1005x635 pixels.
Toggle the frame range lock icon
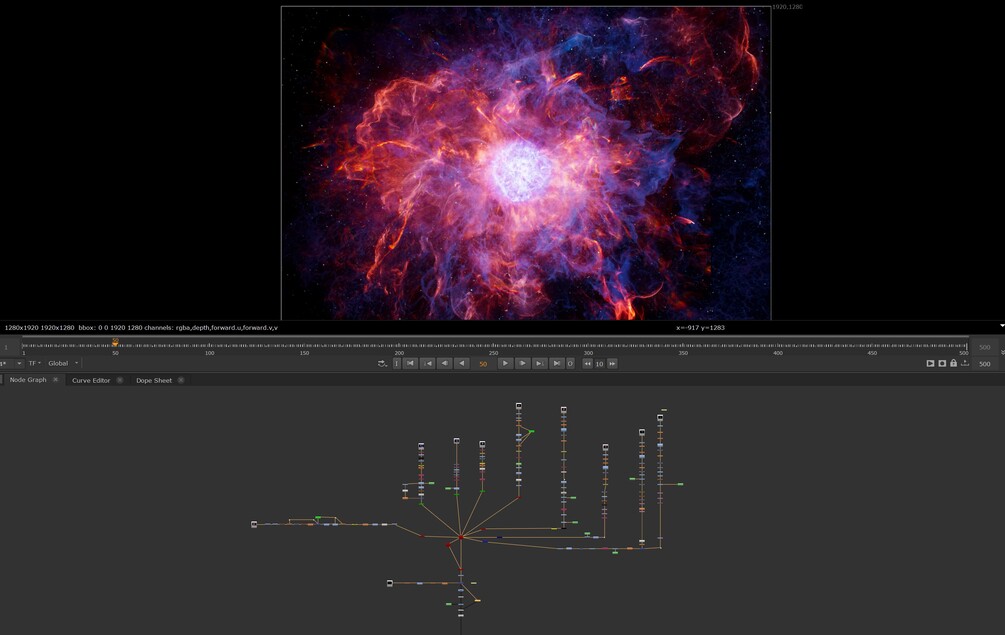pos(954,363)
